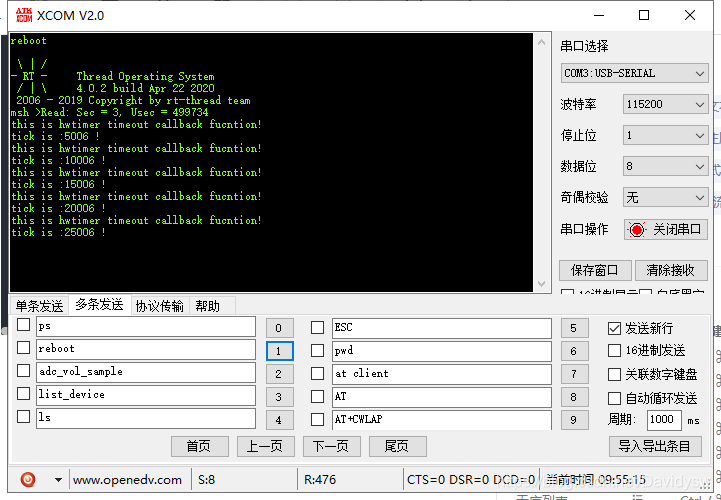
Task: Go to 尾页 last page
Action: coord(397,446)
